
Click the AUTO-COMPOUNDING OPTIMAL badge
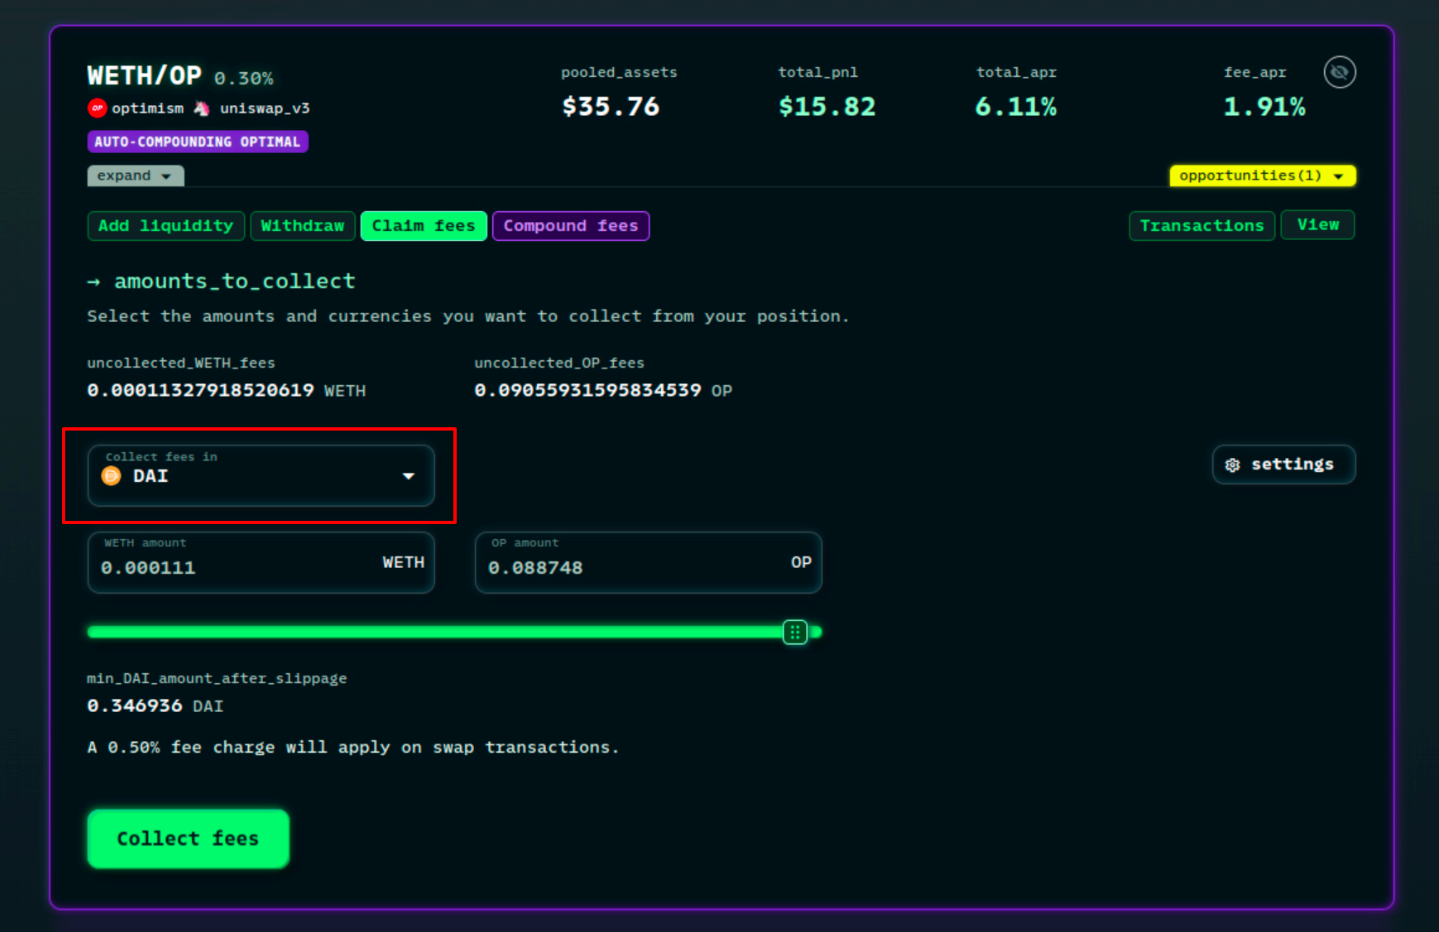(x=197, y=142)
